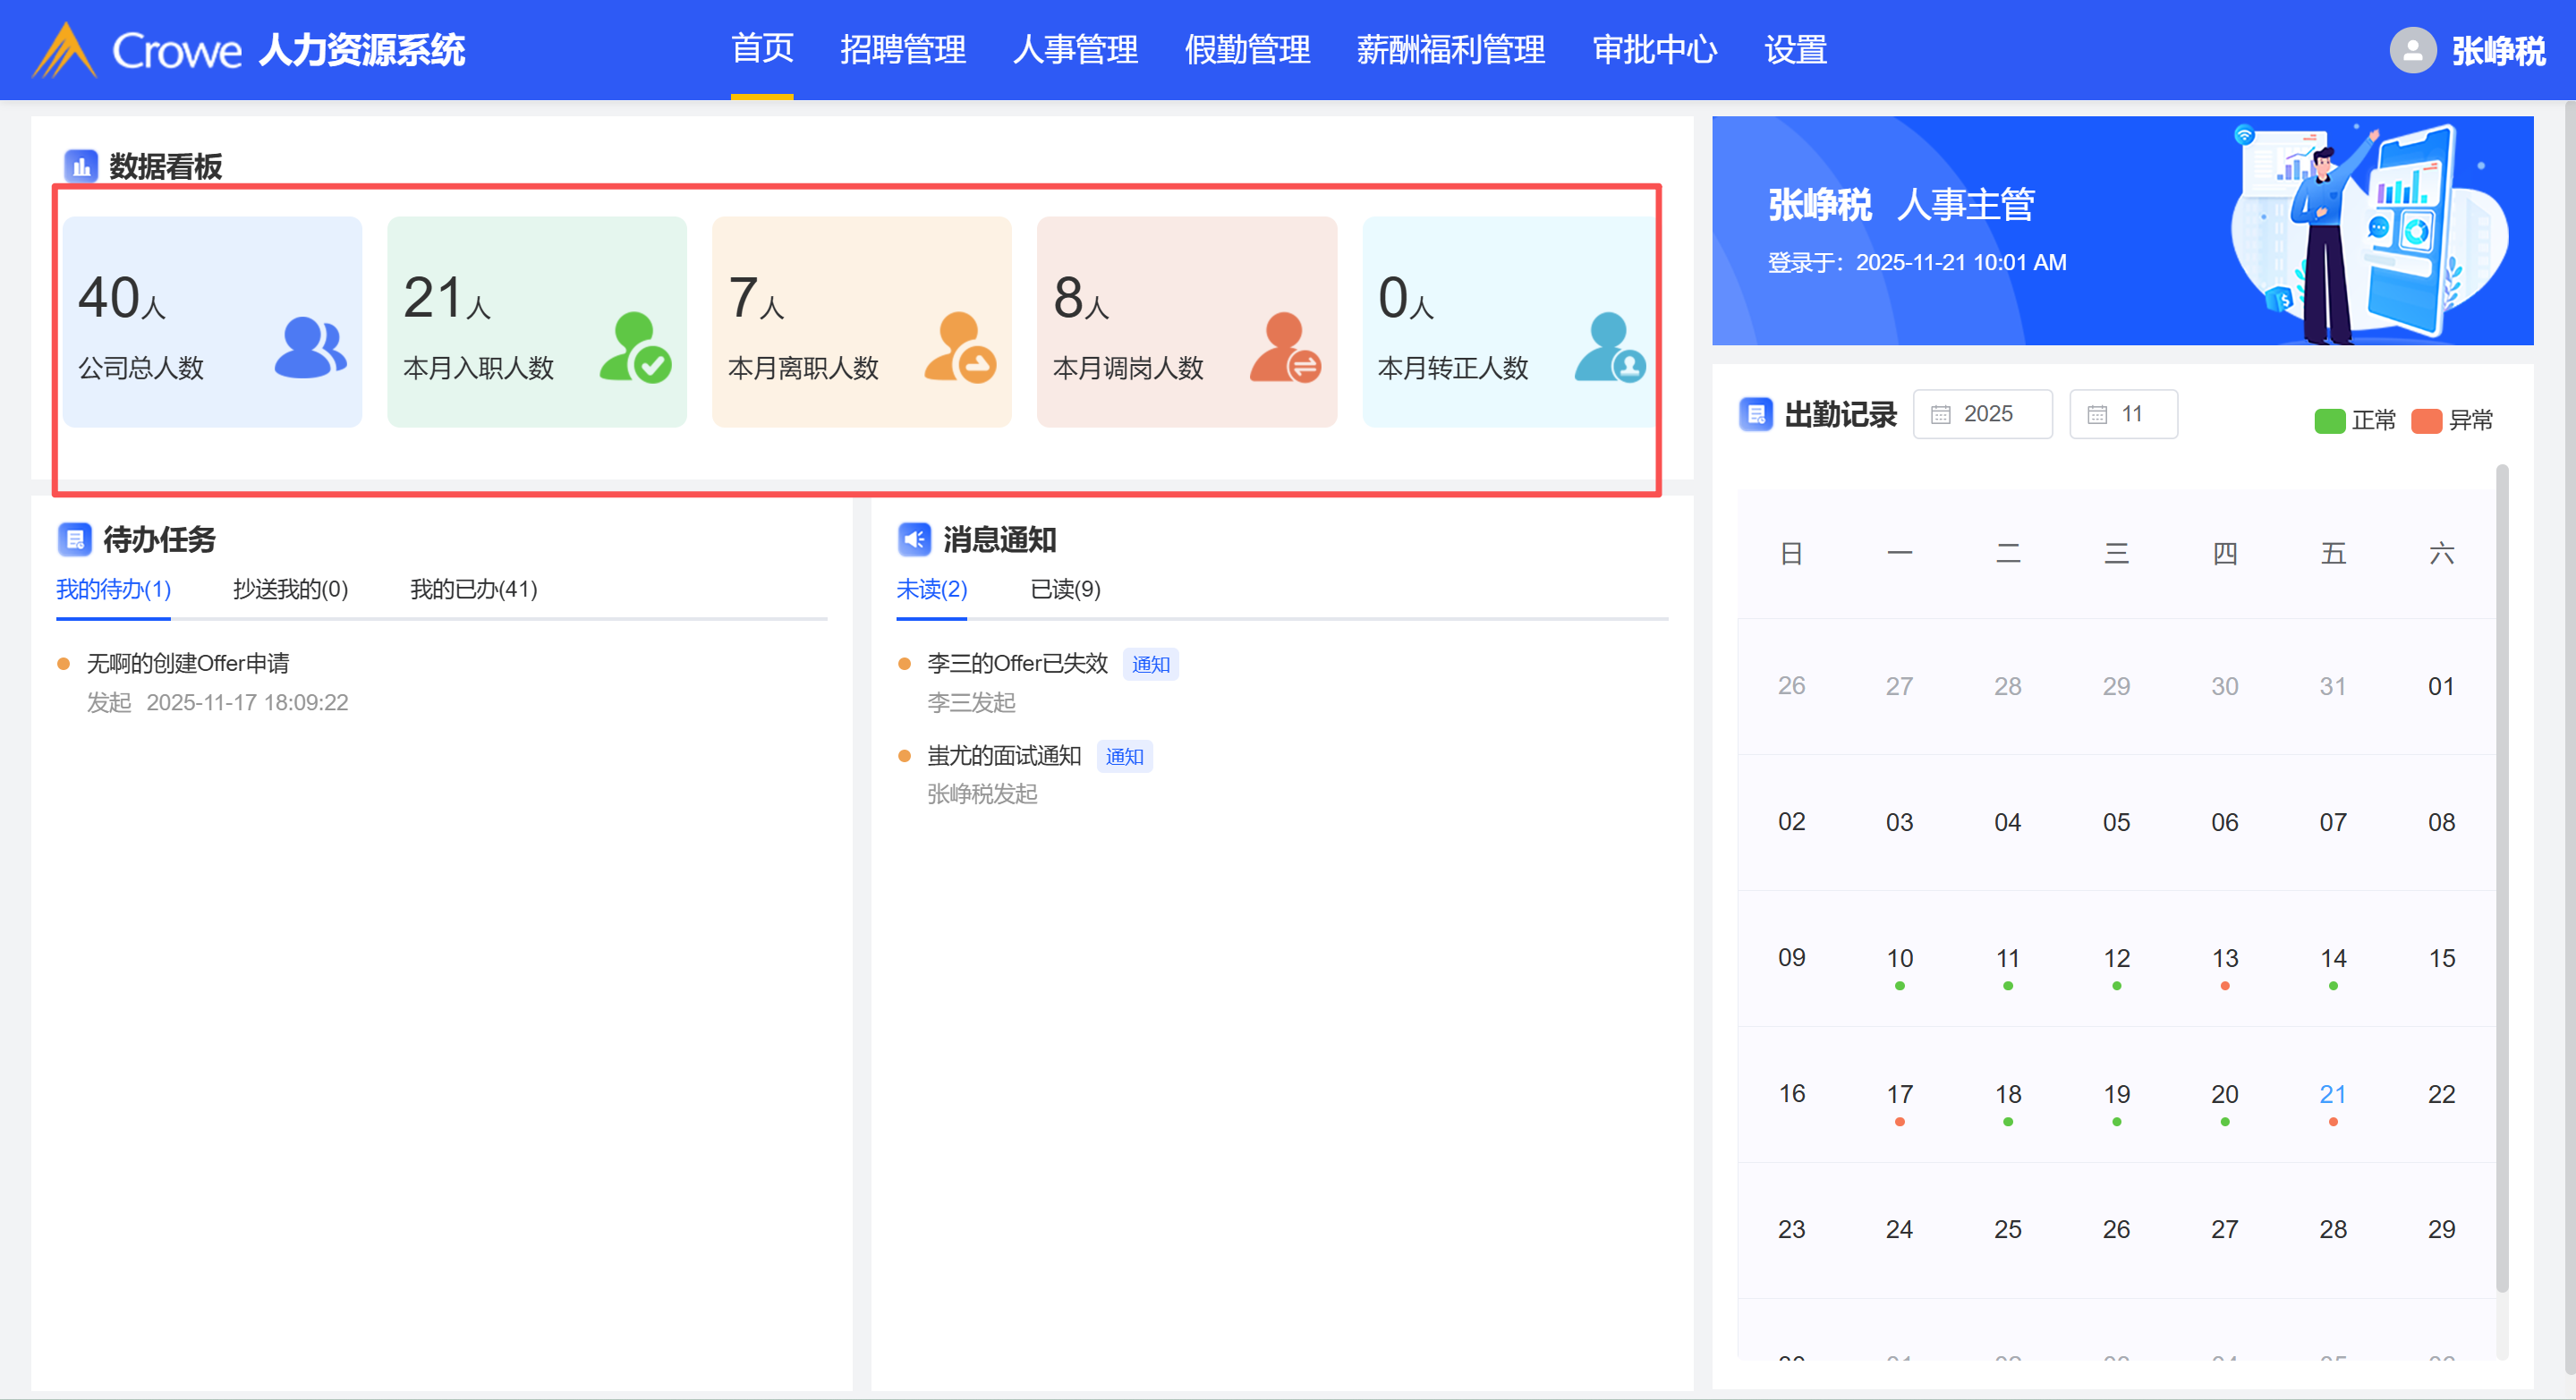
Task: Click the monthly transfers red icon
Action: (1285, 347)
